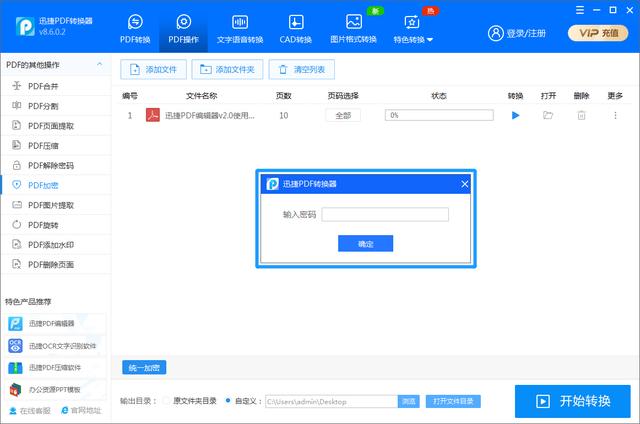
Task: Click the blue play convert icon in row 1
Action: [516, 116]
